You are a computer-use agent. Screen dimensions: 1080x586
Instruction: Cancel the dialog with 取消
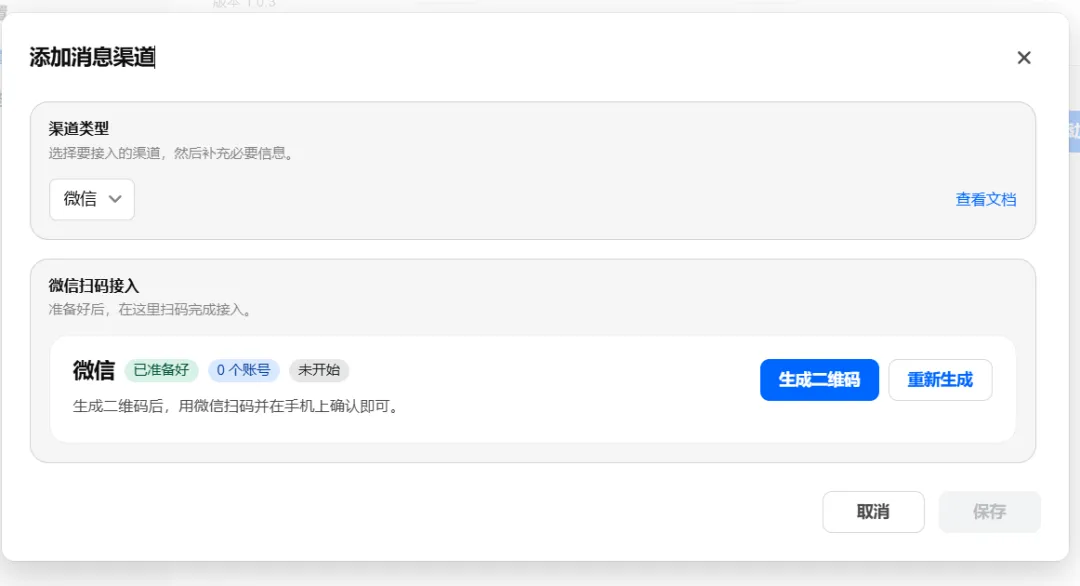[x=873, y=512]
